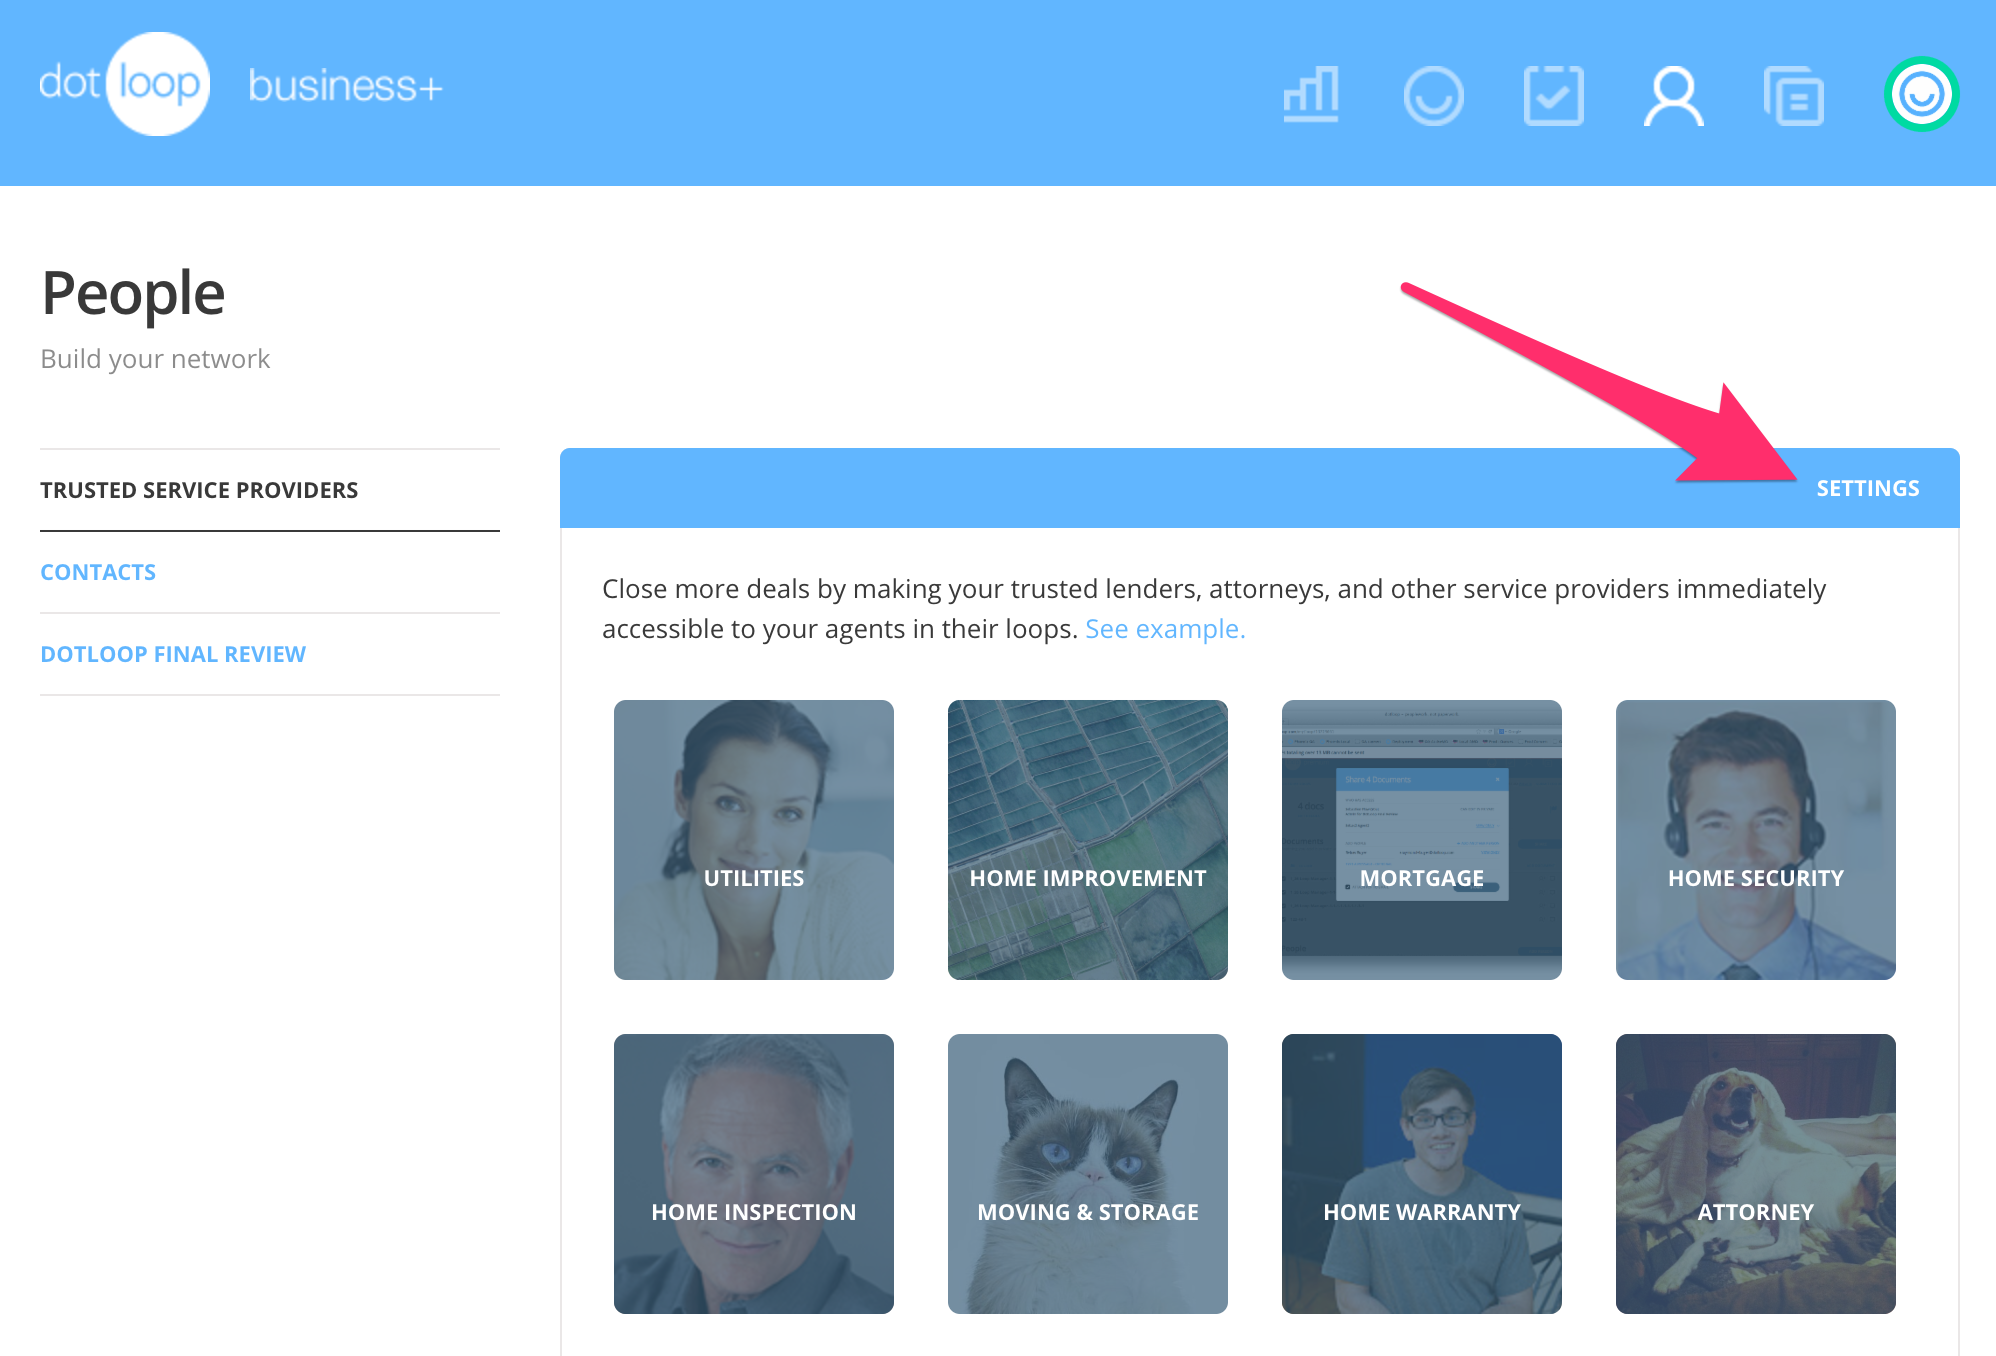
Task: Open the tasks checklist icon
Action: coord(1553,95)
